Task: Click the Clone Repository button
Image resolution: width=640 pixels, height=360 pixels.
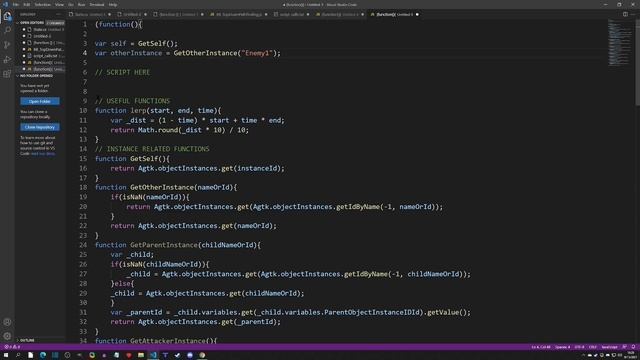Action: pyautogui.click(x=40, y=127)
